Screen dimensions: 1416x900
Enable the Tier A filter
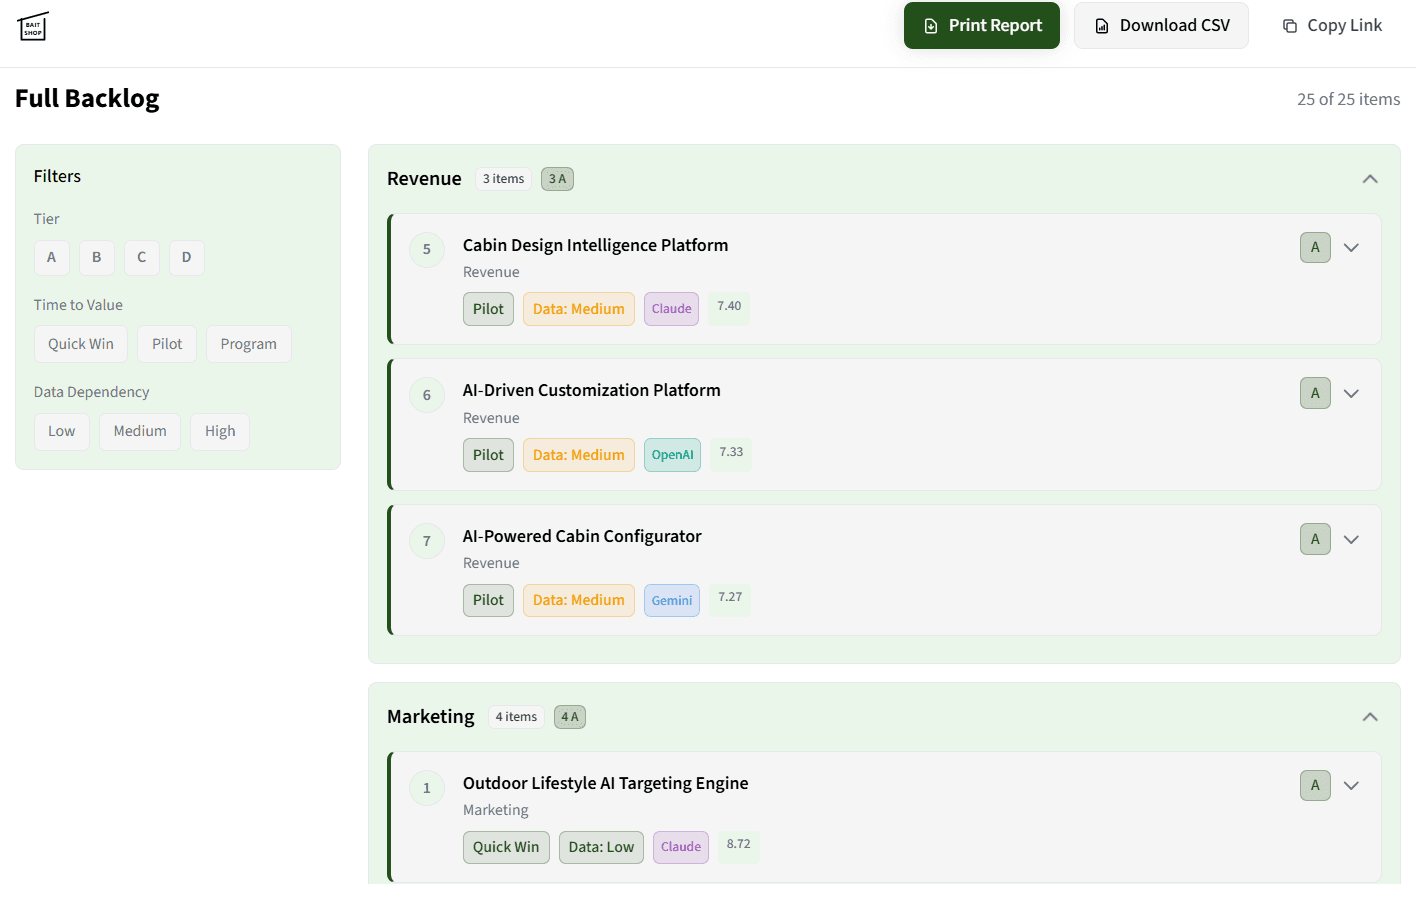[51, 257]
